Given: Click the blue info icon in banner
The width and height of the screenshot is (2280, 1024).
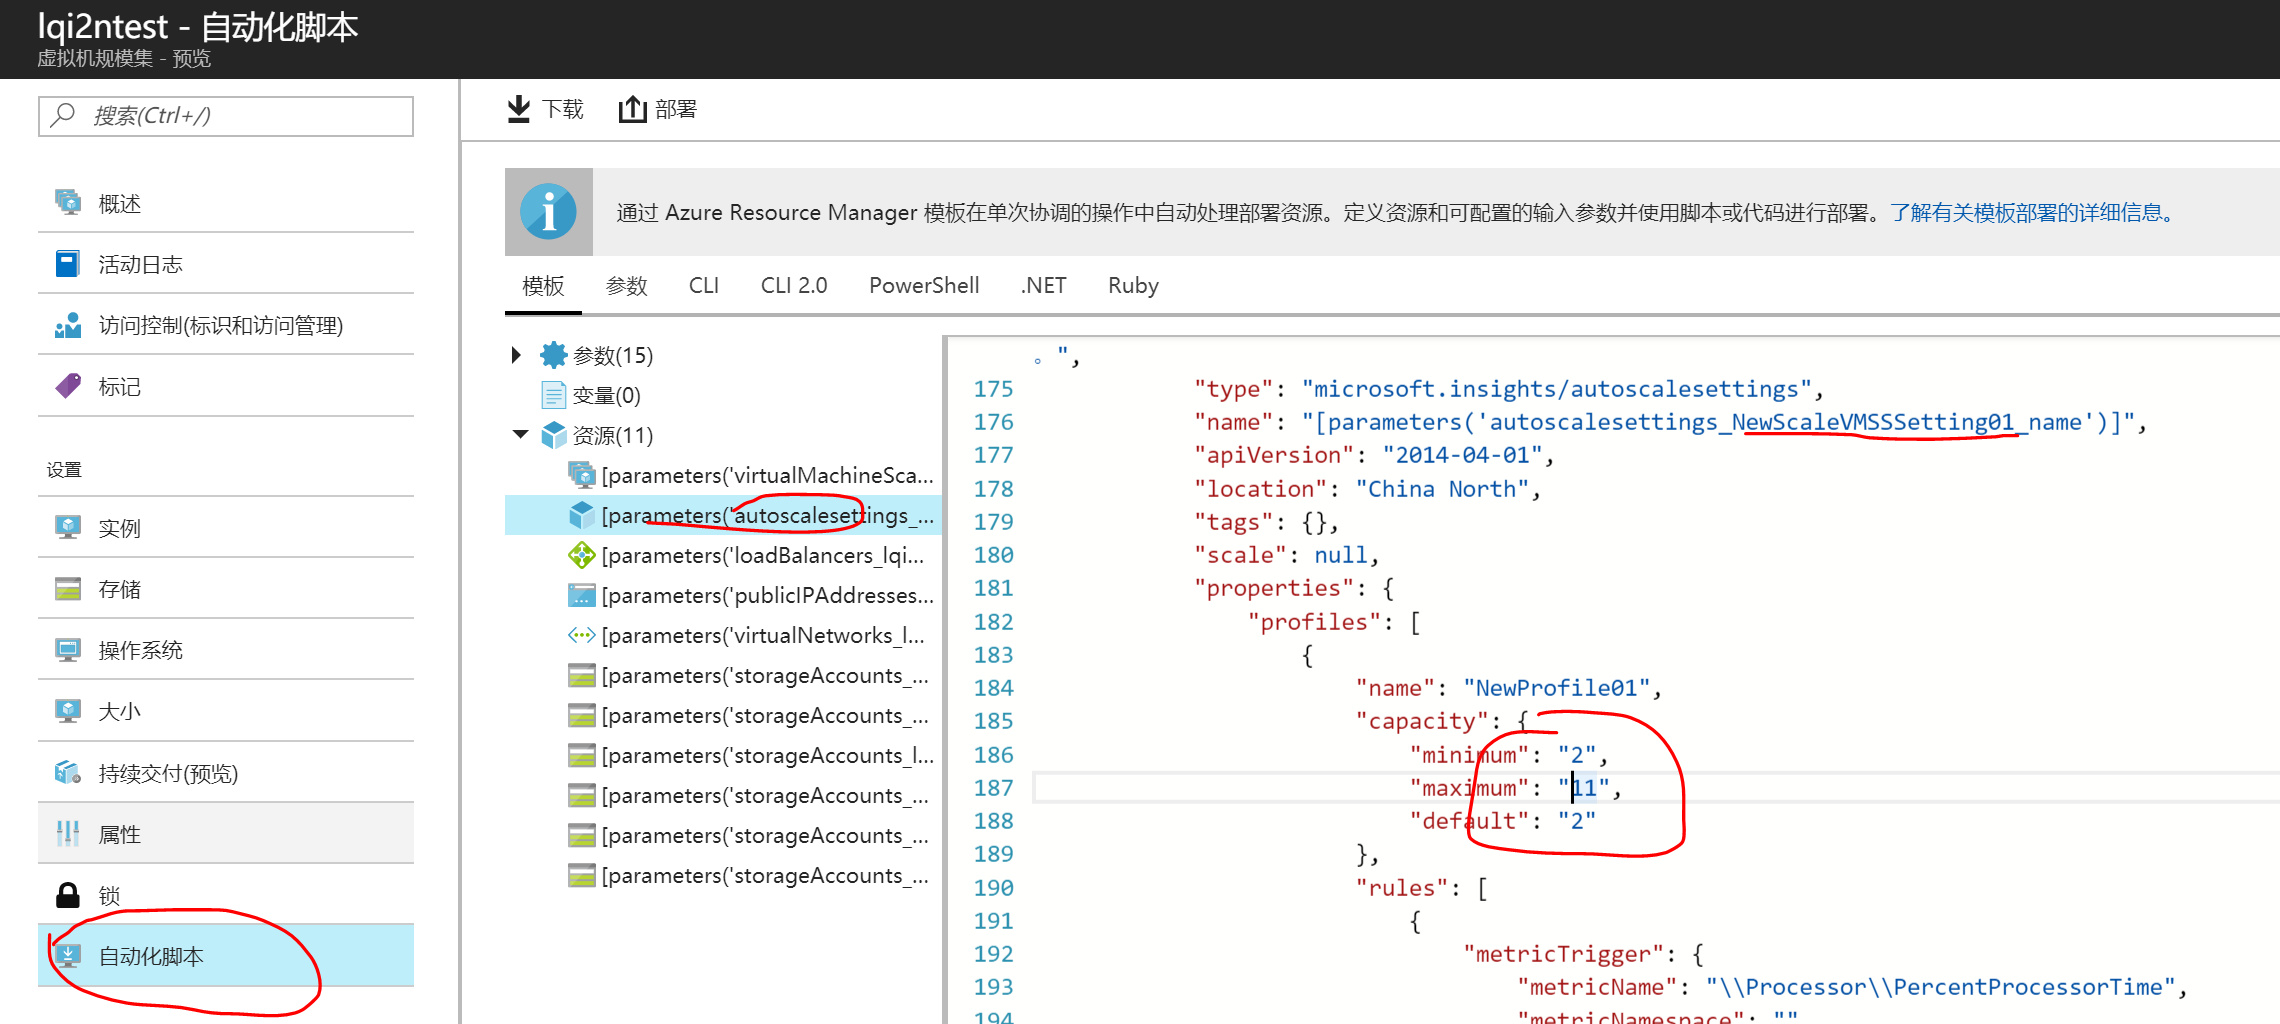Looking at the screenshot, I should (548, 212).
